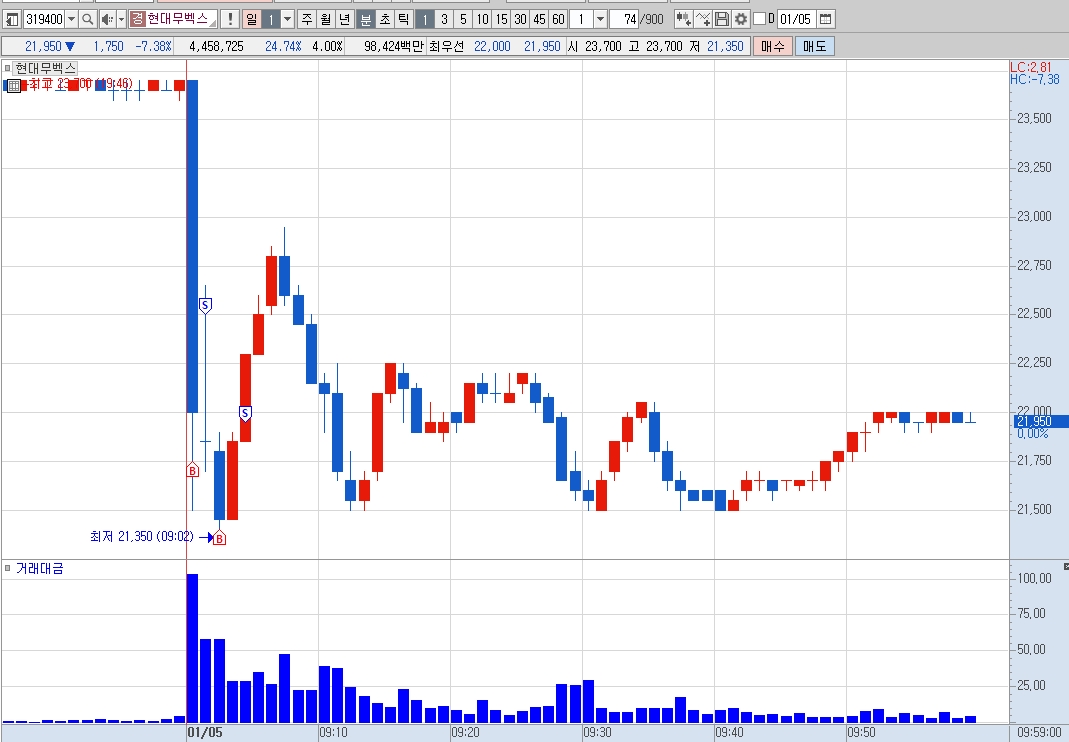1069x742 pixels.
Task: Select the 3-minute interval
Action: tap(444, 19)
